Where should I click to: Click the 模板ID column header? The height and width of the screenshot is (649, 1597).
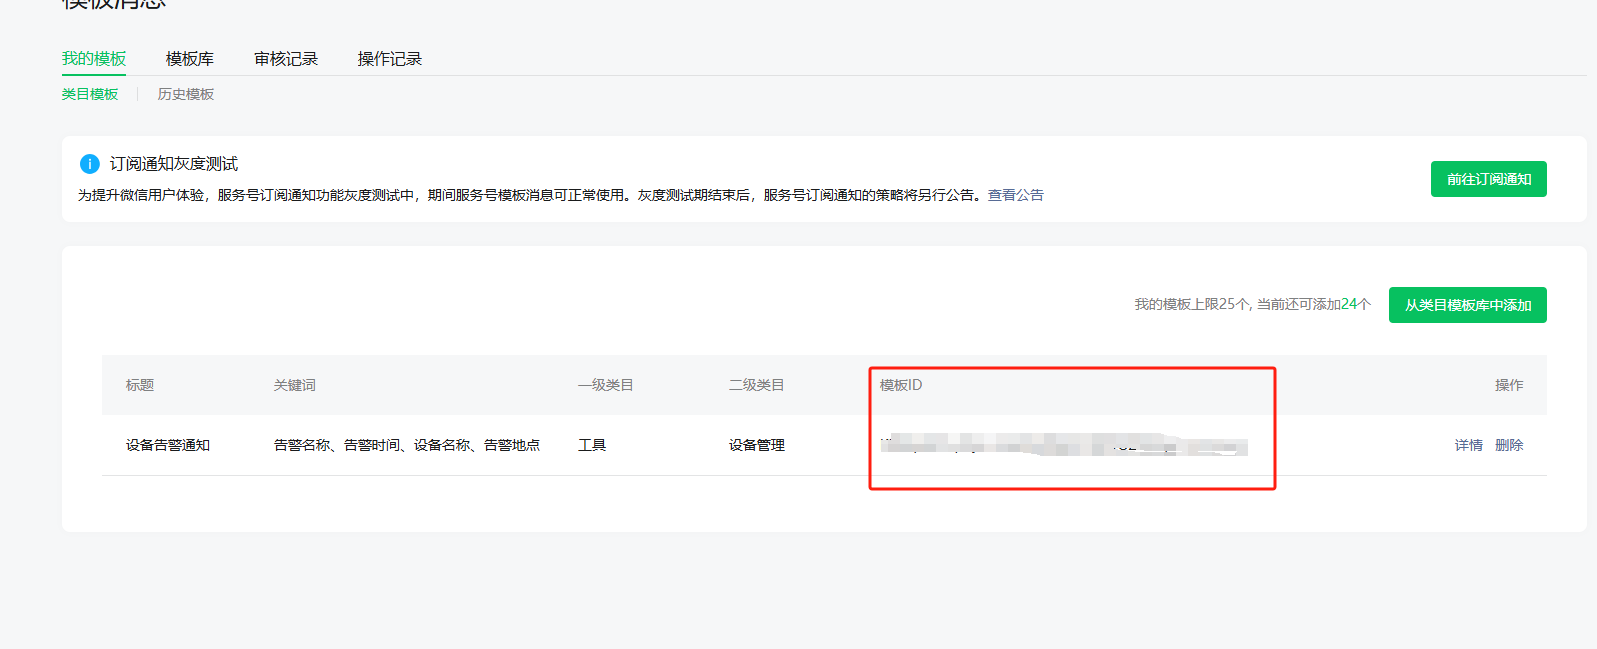(900, 385)
